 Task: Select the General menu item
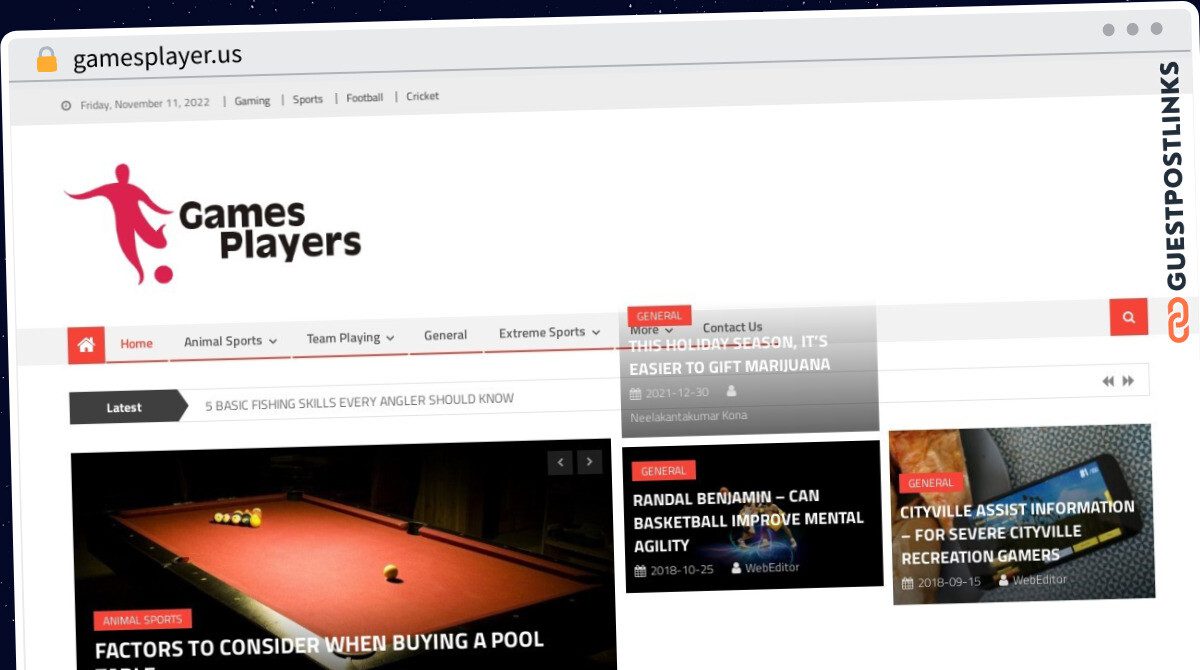445,335
